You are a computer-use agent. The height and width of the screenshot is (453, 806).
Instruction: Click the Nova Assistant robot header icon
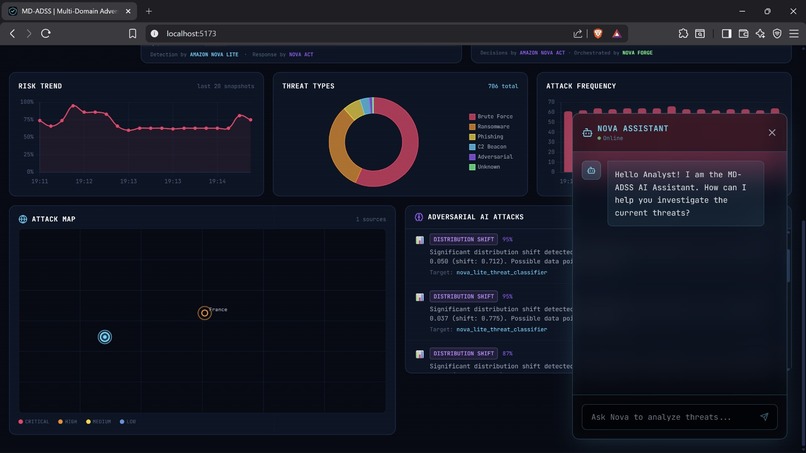[x=587, y=133]
